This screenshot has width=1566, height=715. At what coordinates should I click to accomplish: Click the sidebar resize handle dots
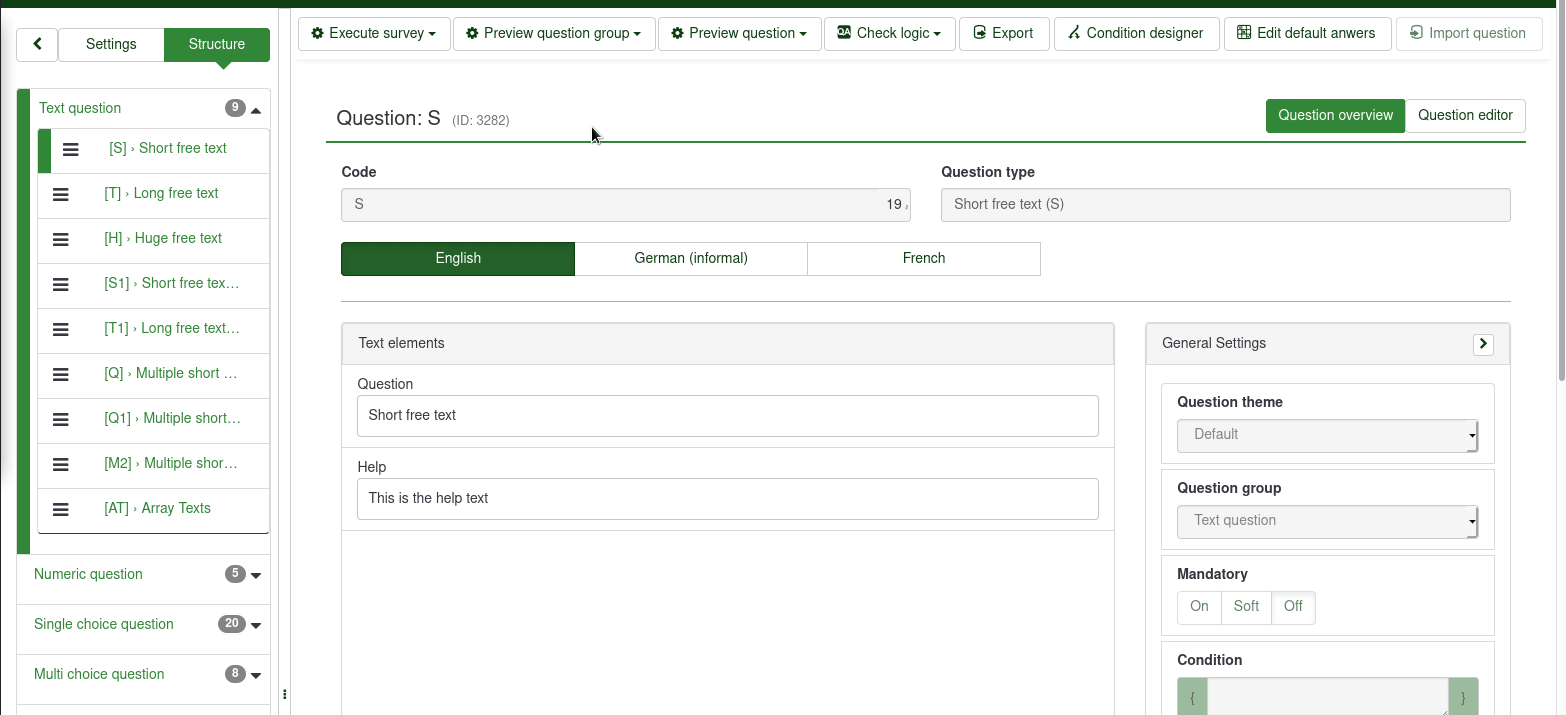tap(285, 694)
